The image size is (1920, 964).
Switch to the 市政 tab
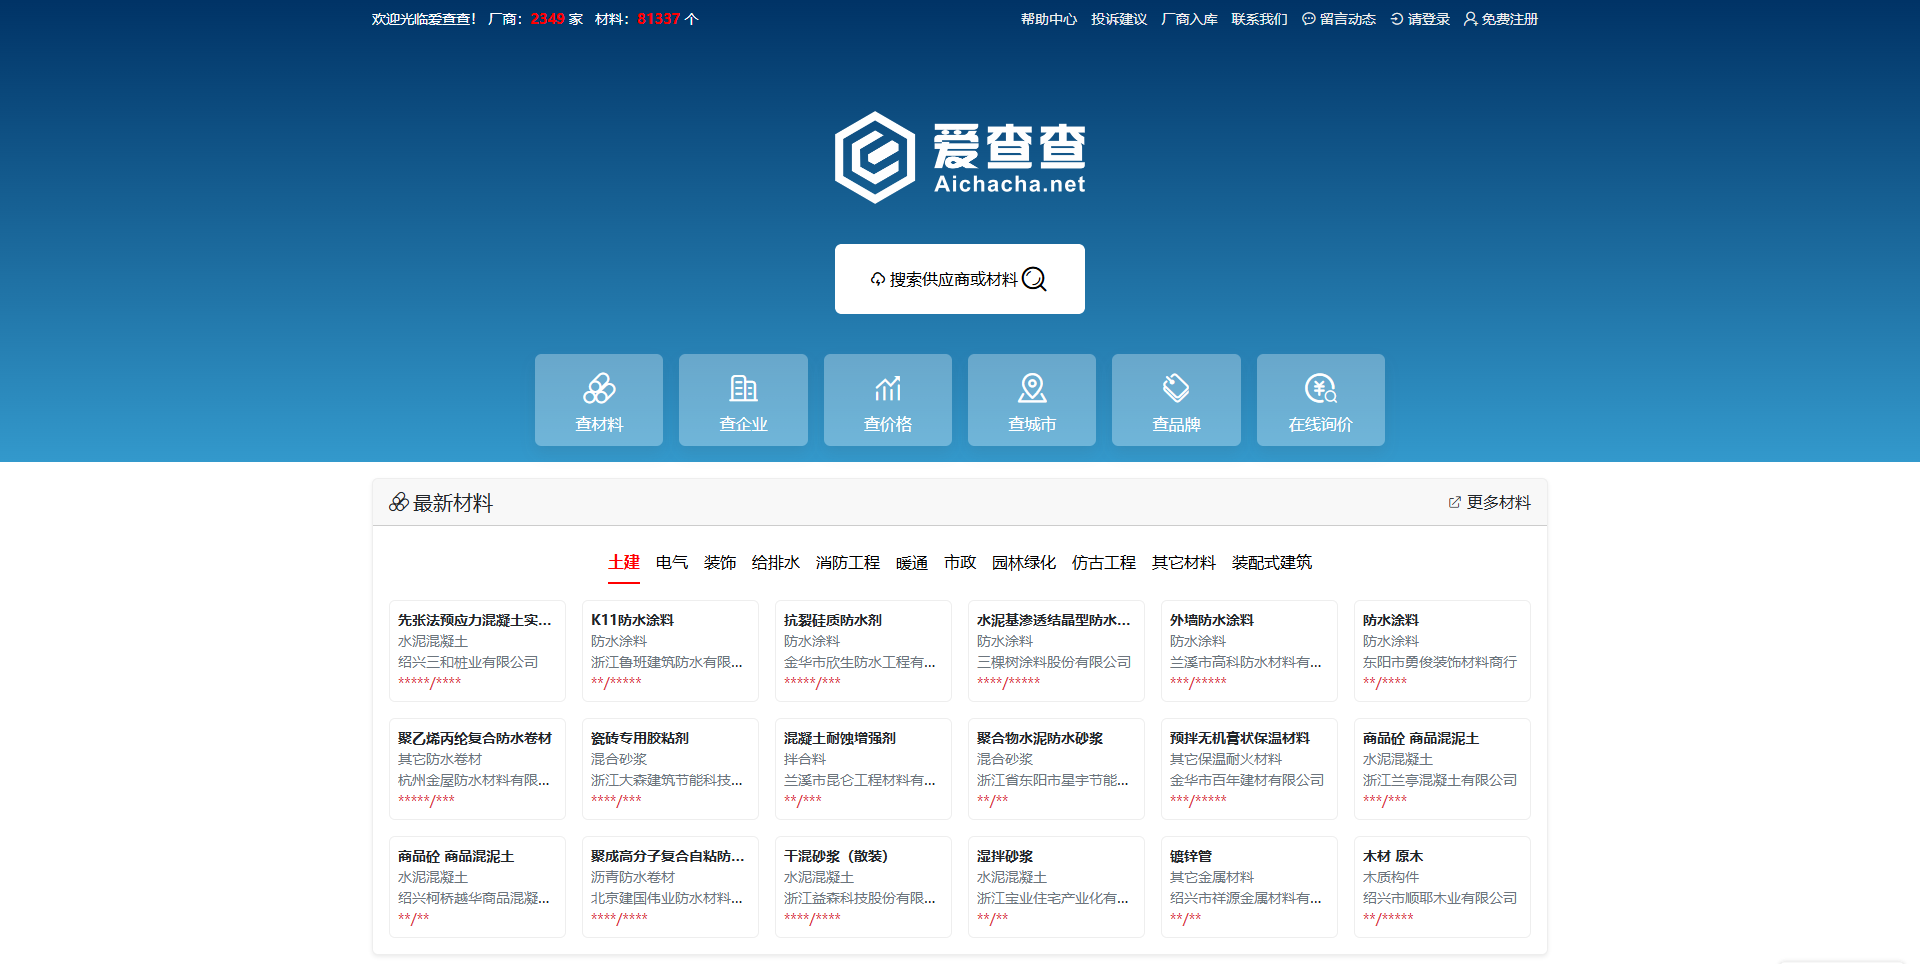tap(960, 563)
